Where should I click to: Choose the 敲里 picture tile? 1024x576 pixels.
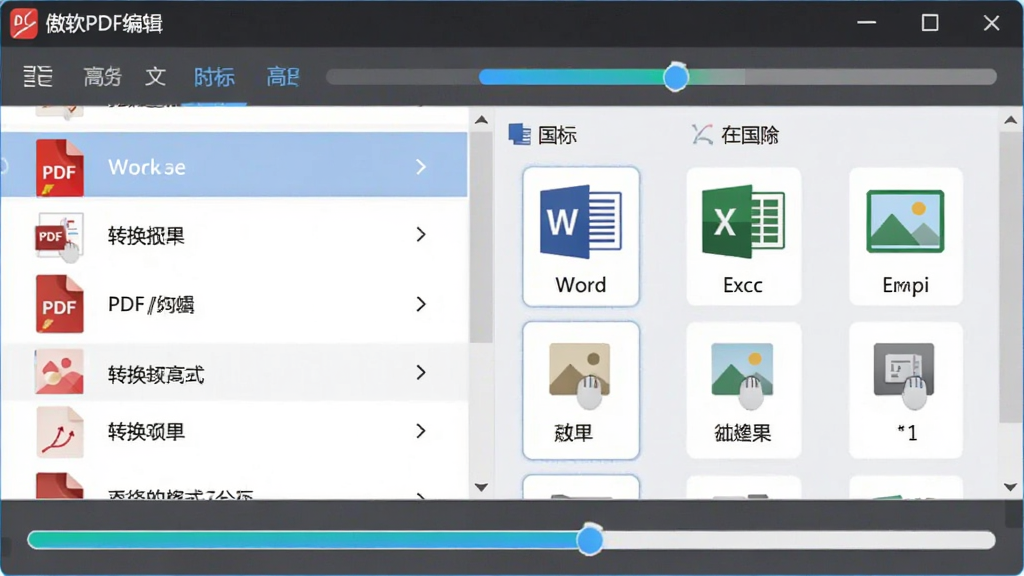[x=581, y=391]
